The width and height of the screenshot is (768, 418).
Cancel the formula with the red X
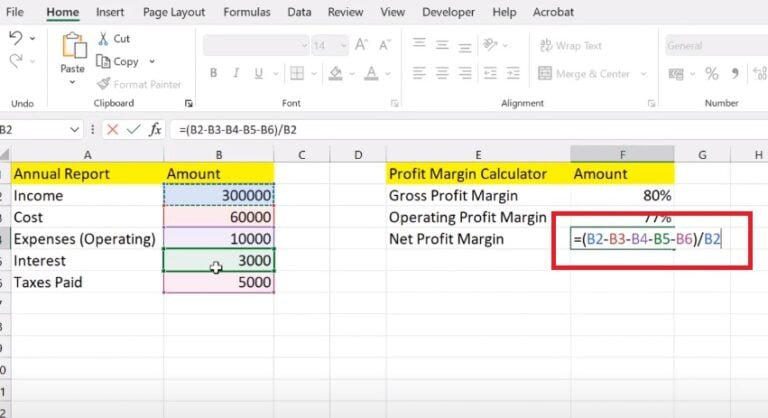tap(112, 129)
